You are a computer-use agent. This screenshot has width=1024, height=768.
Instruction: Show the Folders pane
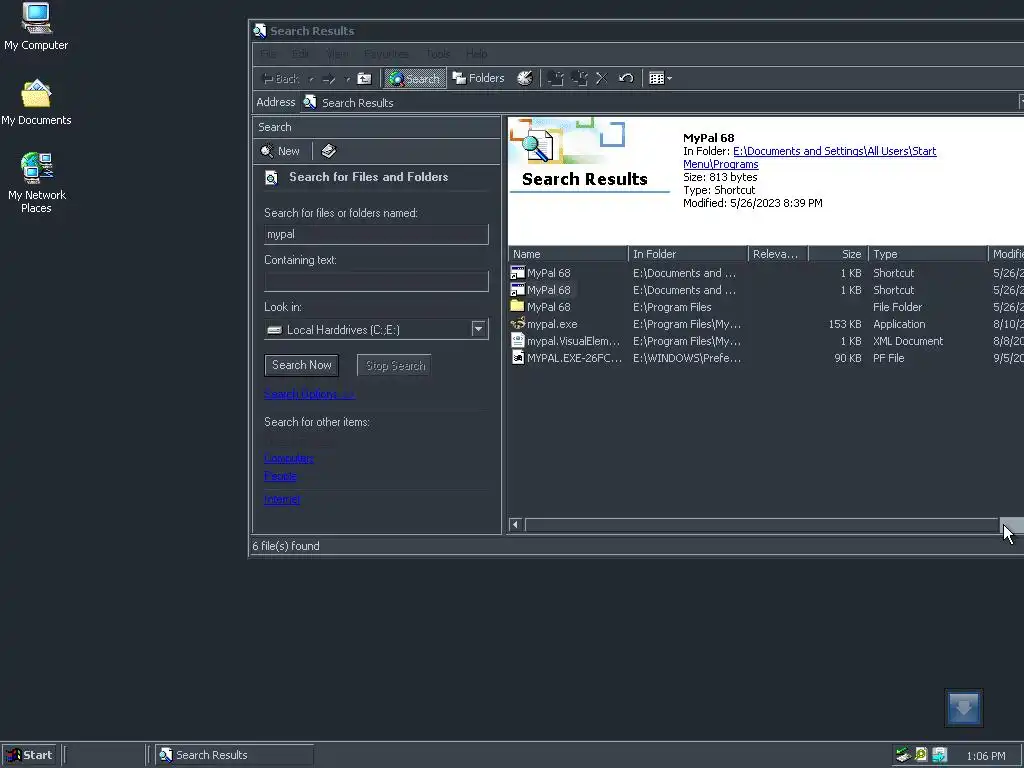479,78
